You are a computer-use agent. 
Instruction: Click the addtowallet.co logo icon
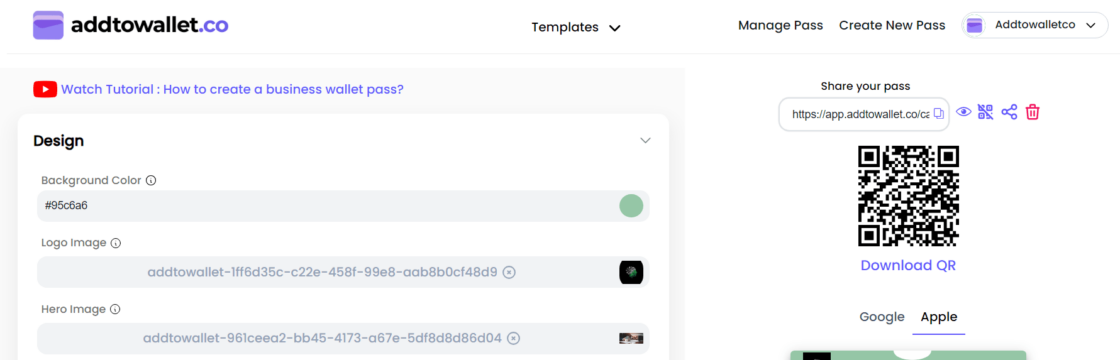pyautogui.click(x=49, y=26)
